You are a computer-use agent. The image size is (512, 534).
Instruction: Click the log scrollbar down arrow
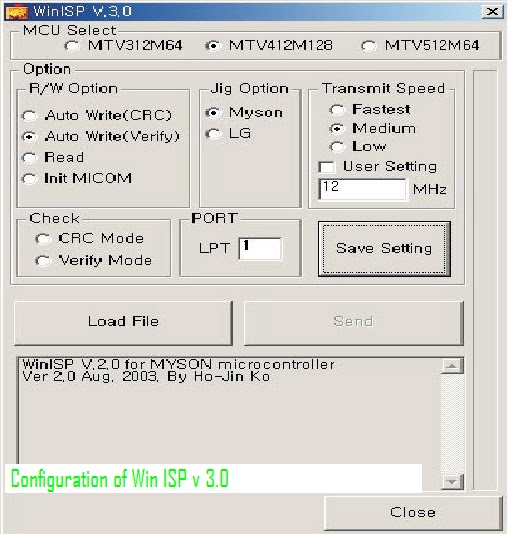[x=452, y=482]
